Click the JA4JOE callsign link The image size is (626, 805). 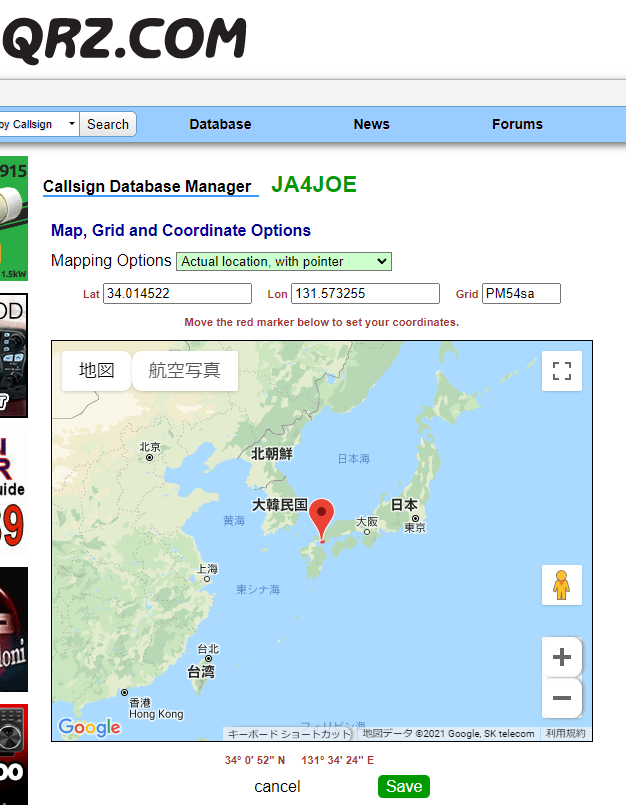coord(314,185)
